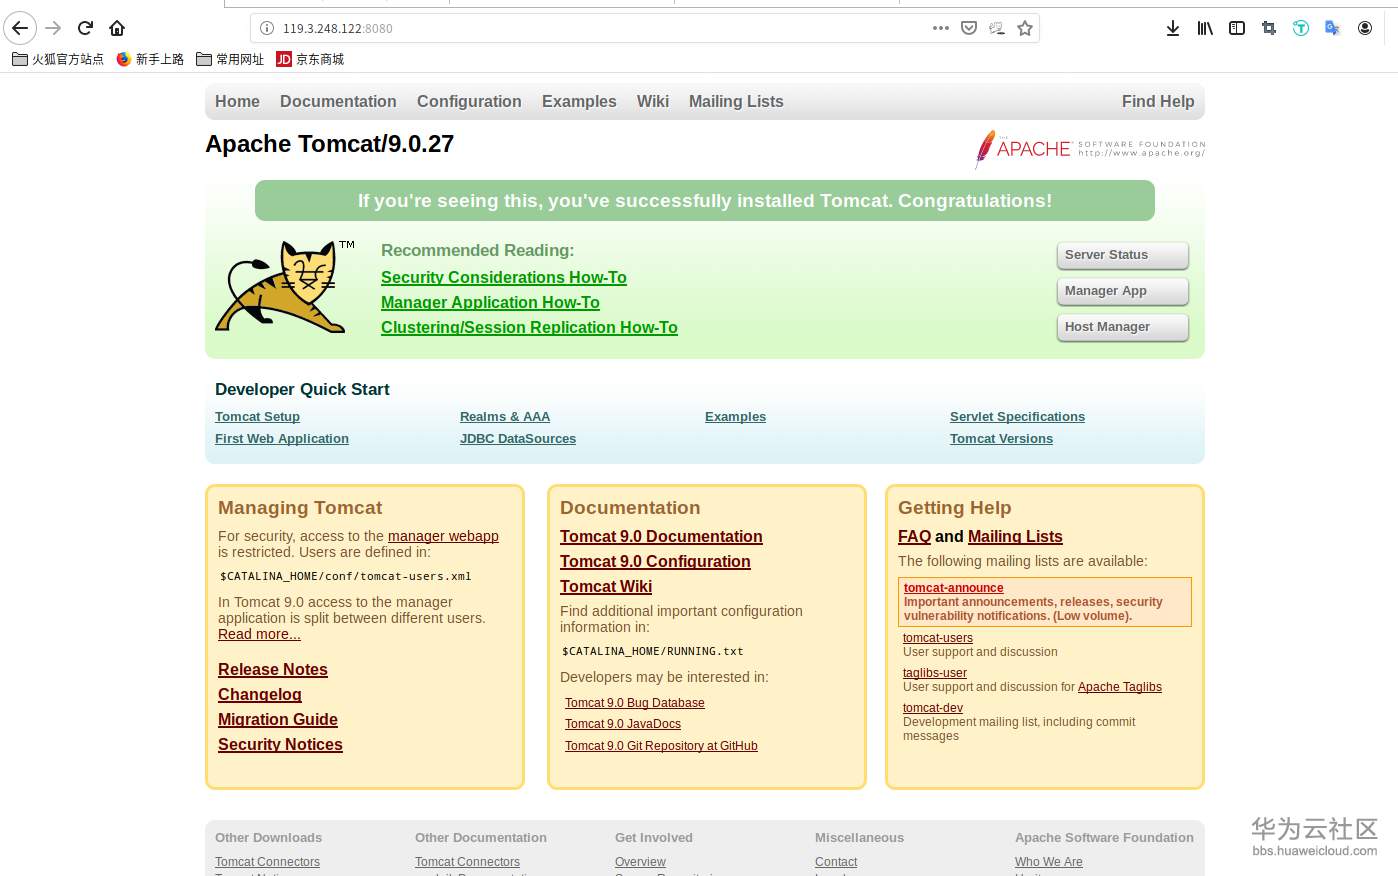Open the Changelog link
This screenshot has width=1398, height=876.
(x=260, y=695)
